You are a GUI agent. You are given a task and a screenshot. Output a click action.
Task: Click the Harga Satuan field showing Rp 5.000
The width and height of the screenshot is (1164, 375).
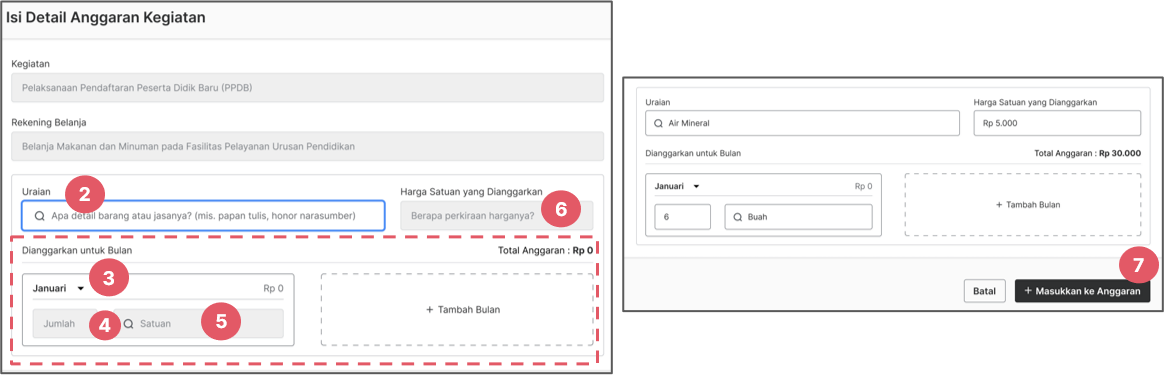[1057, 124]
